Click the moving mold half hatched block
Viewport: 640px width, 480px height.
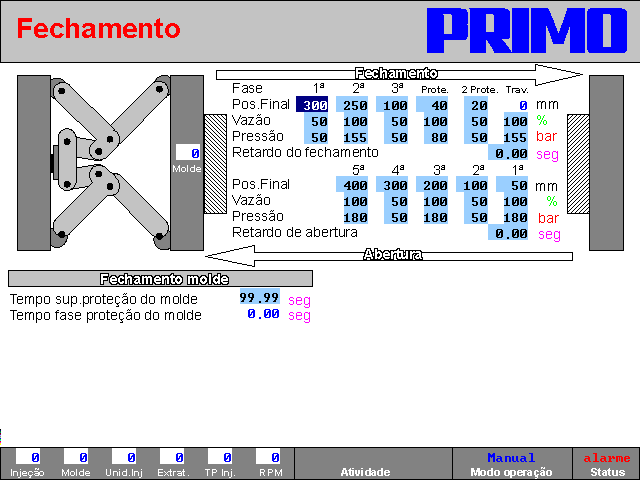click(x=215, y=164)
